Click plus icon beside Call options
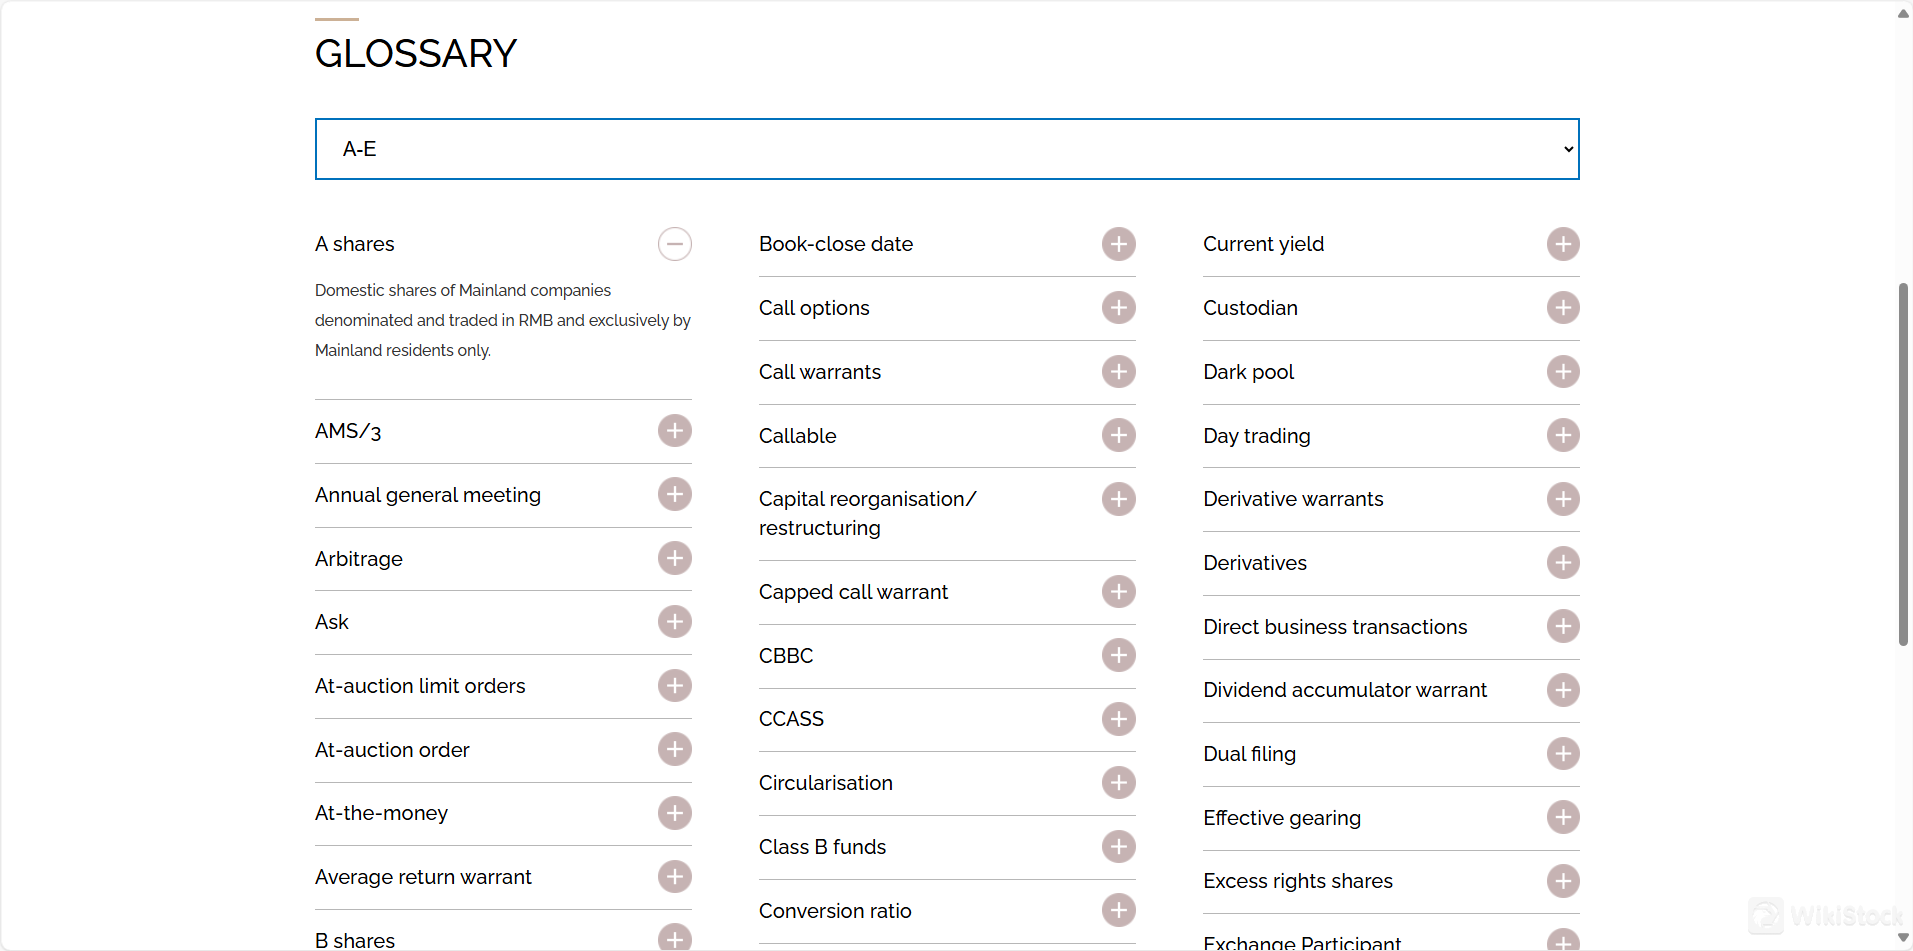The image size is (1913, 951). click(1118, 308)
